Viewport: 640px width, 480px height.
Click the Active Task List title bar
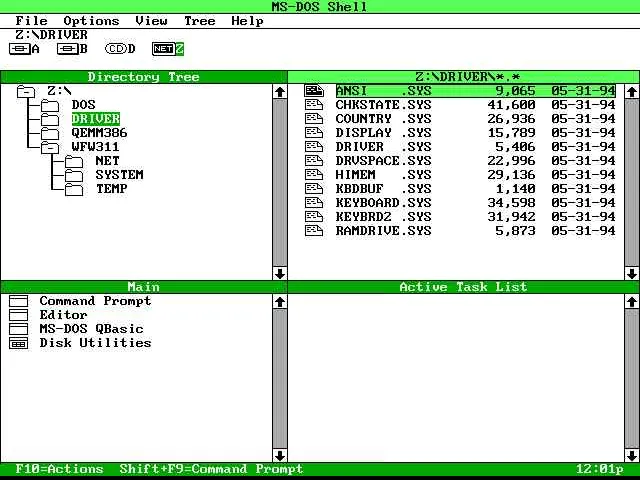click(463, 287)
